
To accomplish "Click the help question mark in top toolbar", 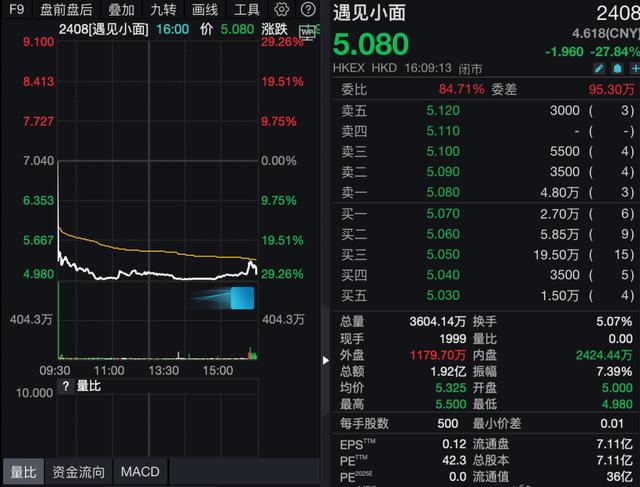I will pyautogui.click(x=308, y=9).
